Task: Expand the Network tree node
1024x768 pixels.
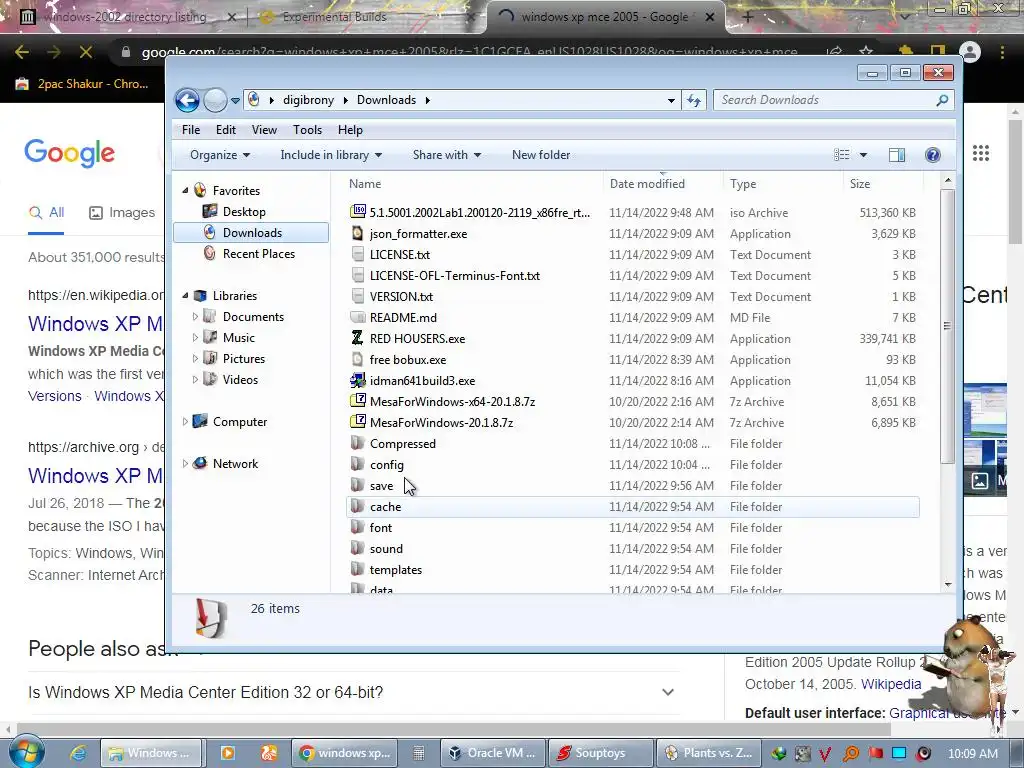Action: (185, 464)
